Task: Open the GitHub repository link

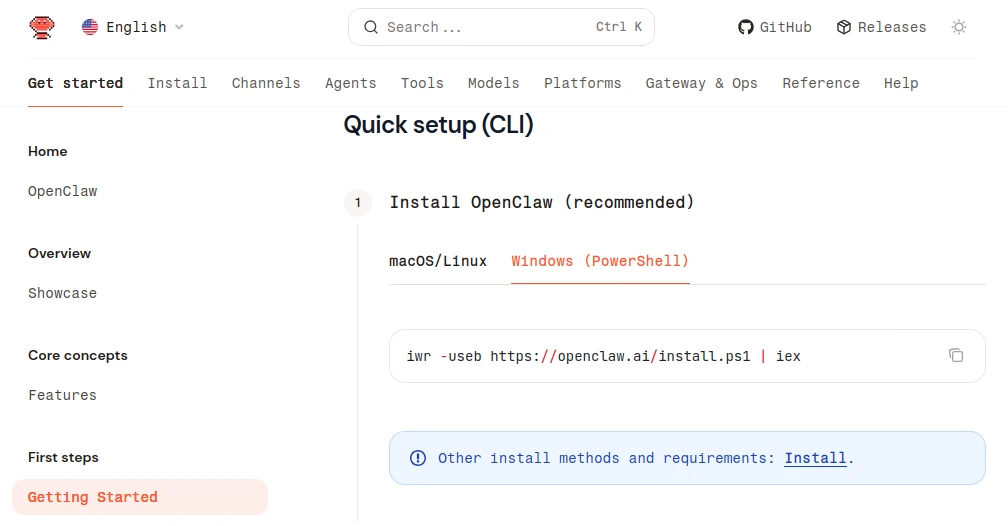Action: (x=775, y=27)
